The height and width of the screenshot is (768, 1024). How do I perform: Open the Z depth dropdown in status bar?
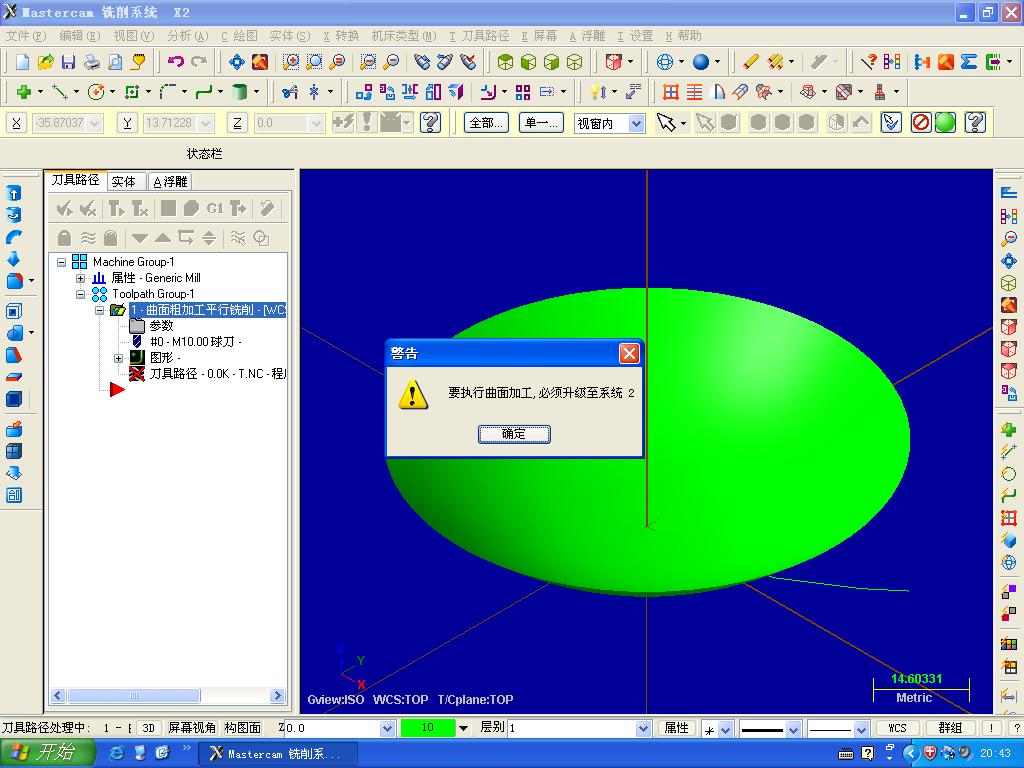[387, 728]
